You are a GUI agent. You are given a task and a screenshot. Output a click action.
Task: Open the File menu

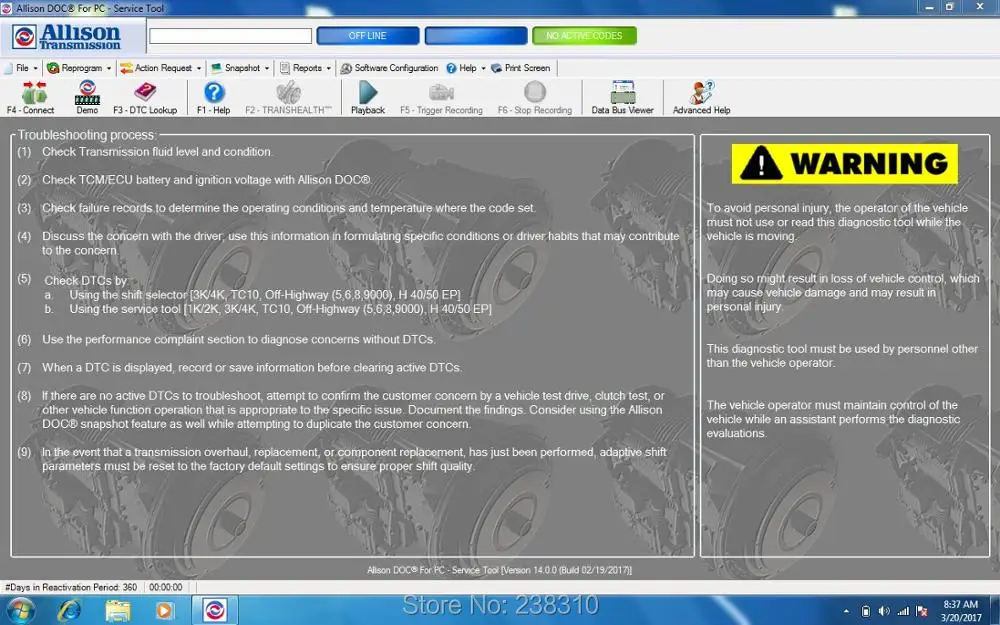[20, 68]
